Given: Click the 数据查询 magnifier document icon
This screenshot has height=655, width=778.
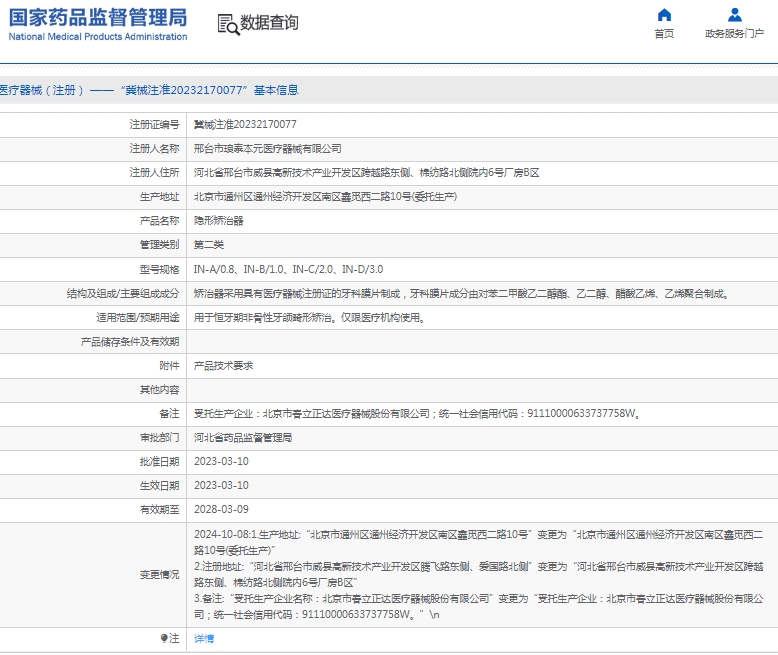Looking at the screenshot, I should point(227,24).
